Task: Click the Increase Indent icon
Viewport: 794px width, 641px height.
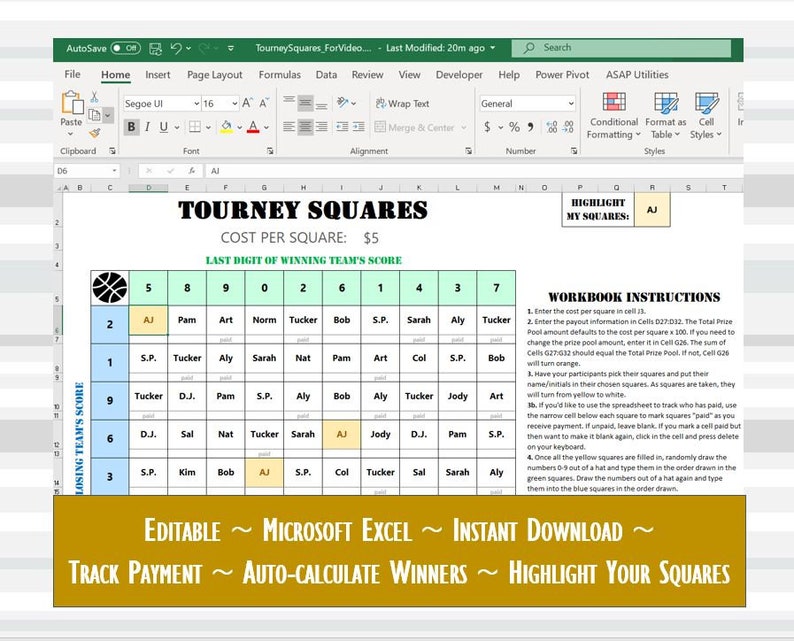Action: 359,127
